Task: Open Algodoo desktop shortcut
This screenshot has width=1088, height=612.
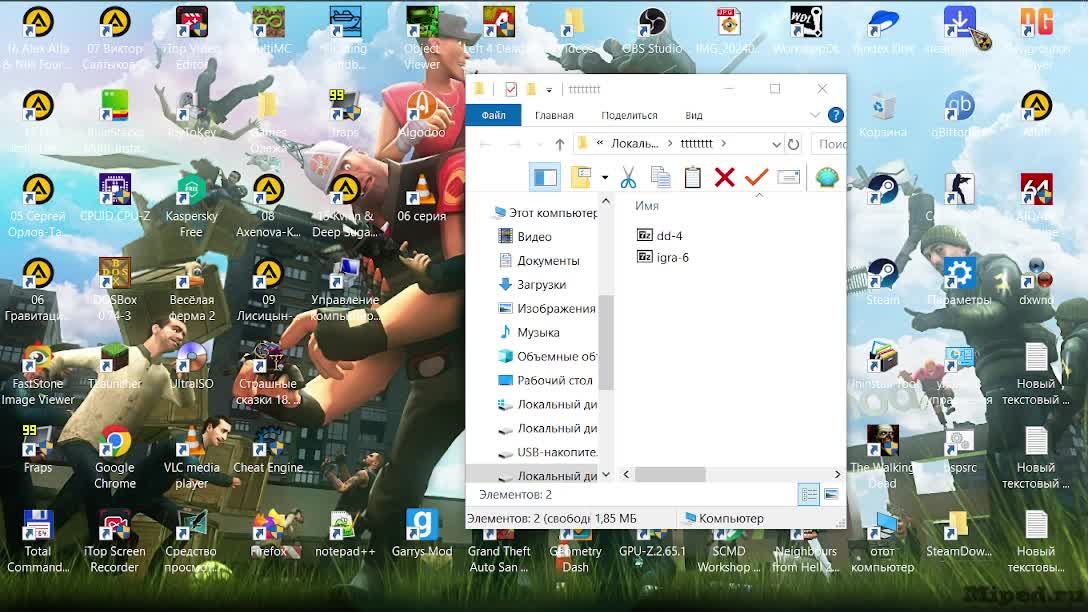Action: click(x=421, y=114)
